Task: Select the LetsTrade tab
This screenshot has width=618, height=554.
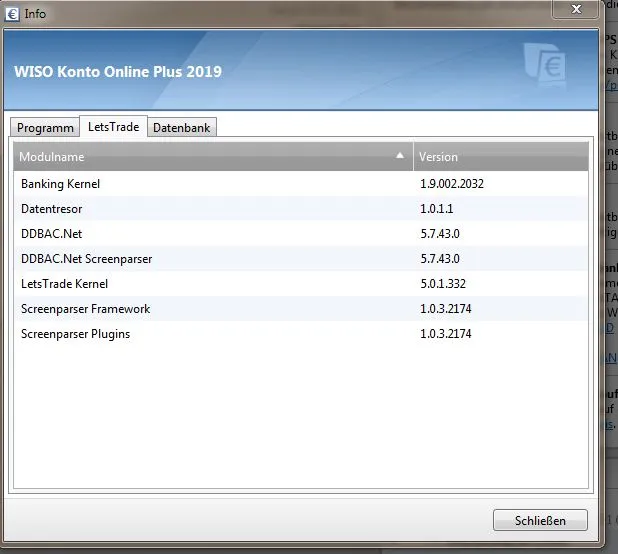Action: click(113, 126)
